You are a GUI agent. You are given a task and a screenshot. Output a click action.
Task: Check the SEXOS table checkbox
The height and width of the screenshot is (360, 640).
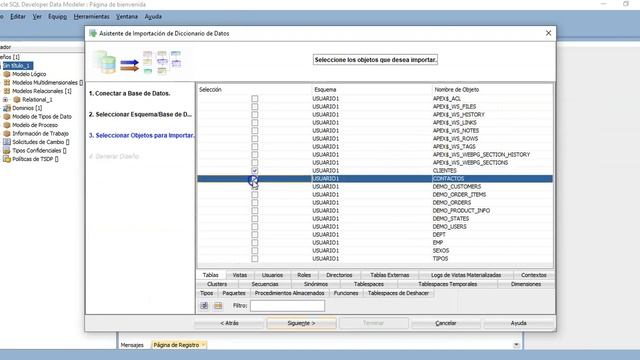pyautogui.click(x=255, y=251)
